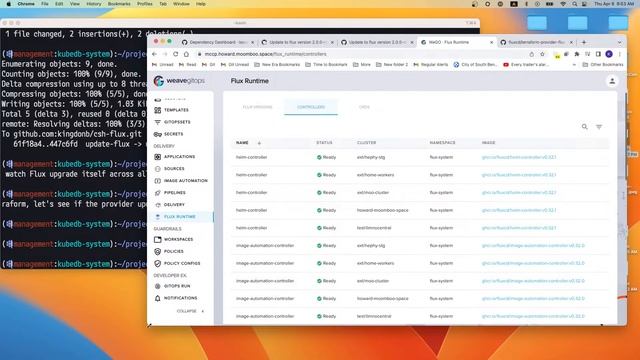This screenshot has height=360, width=640.
Task: Open the table filter icon
Action: [599, 127]
